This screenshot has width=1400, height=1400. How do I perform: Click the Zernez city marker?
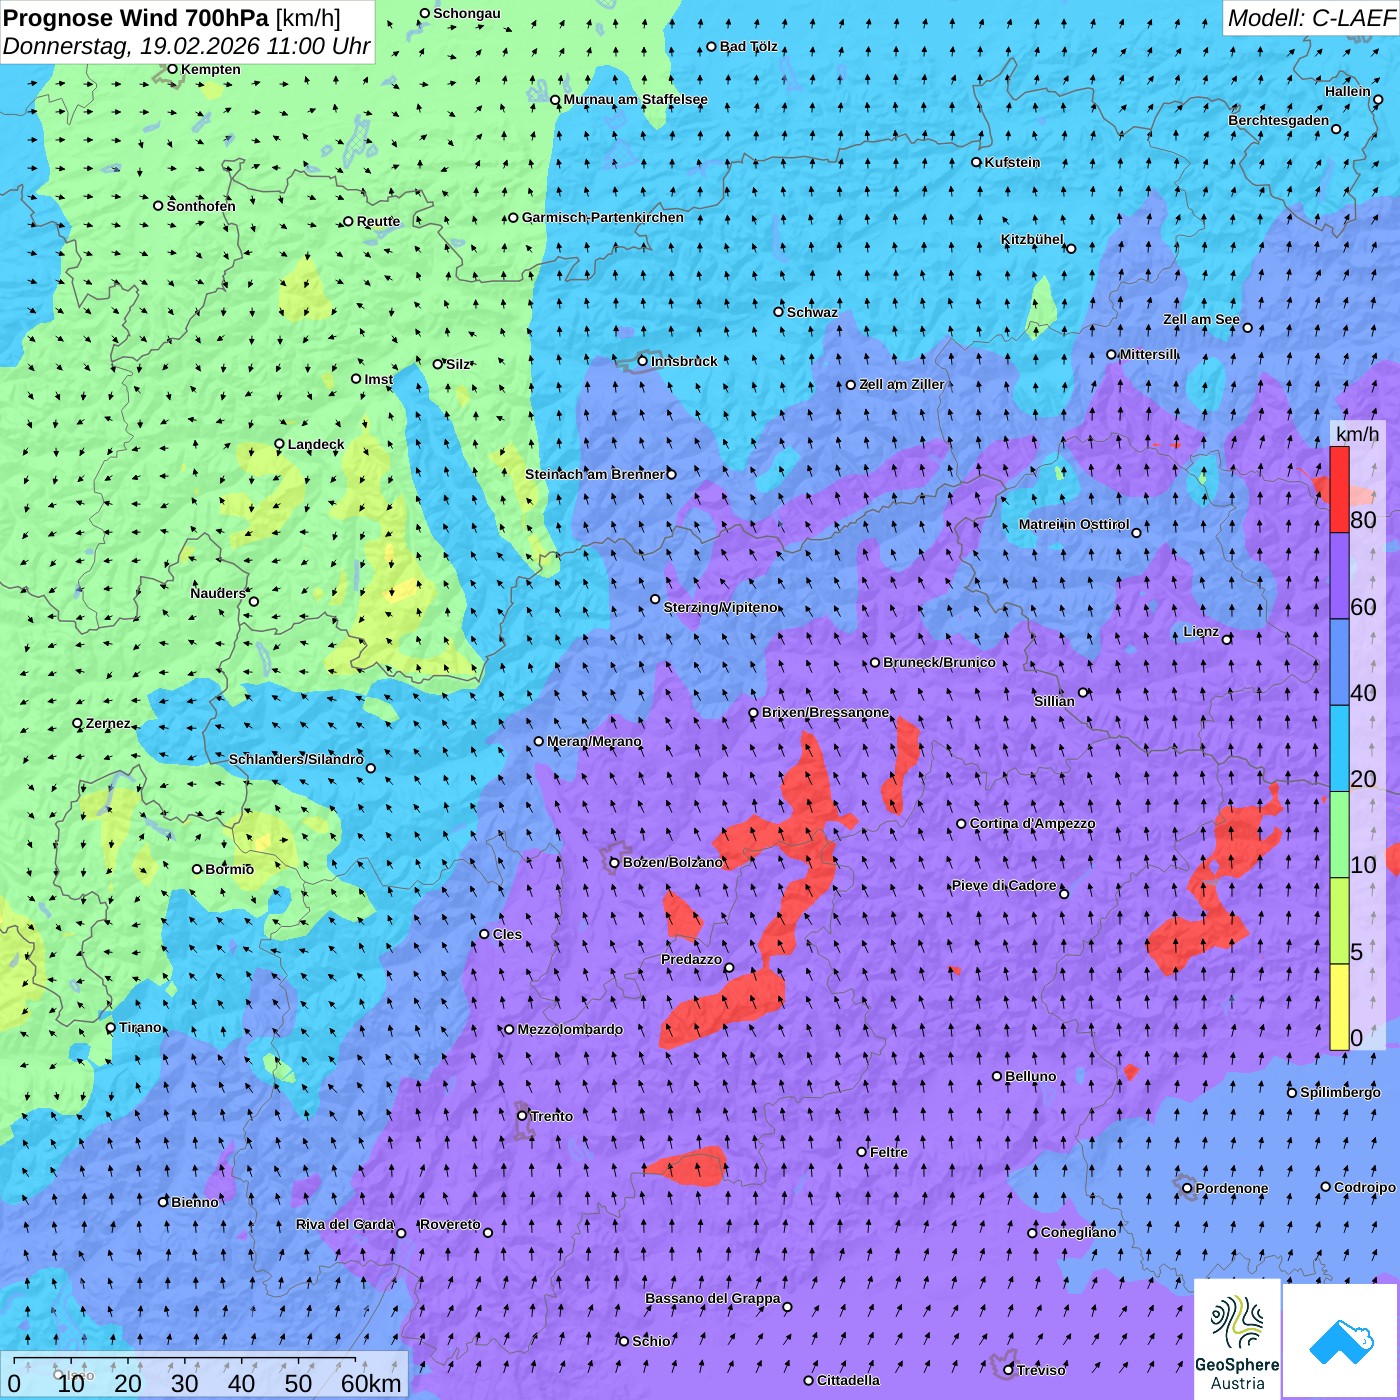point(77,723)
